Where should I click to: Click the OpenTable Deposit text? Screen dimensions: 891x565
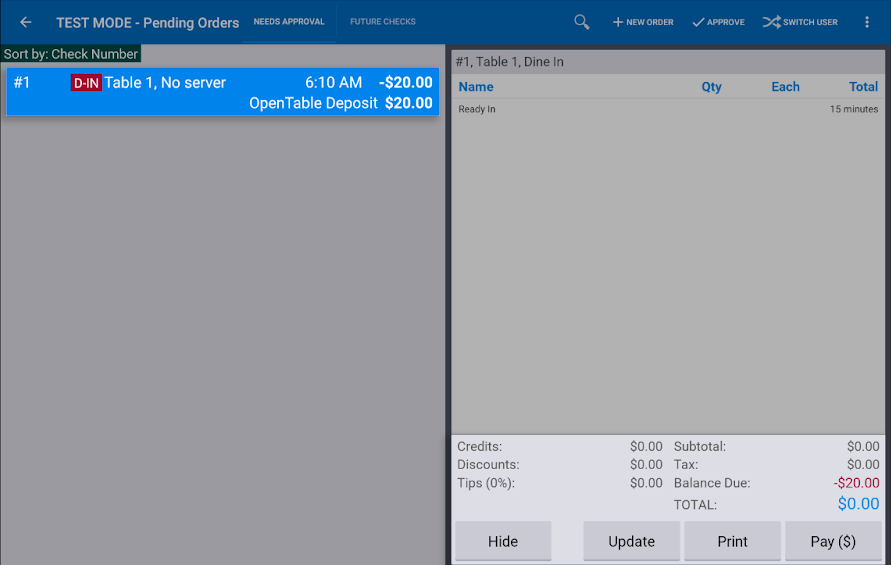click(x=313, y=103)
